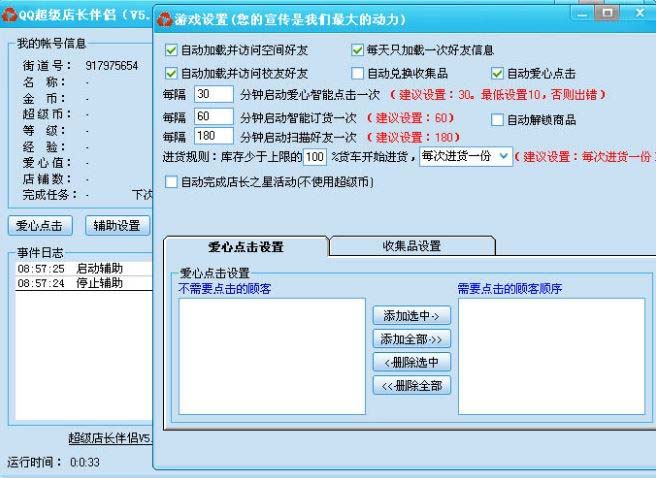This screenshot has height=478, width=656.
Task: Click the 需要点击的顾客顺序 list box
Action: tap(551, 356)
